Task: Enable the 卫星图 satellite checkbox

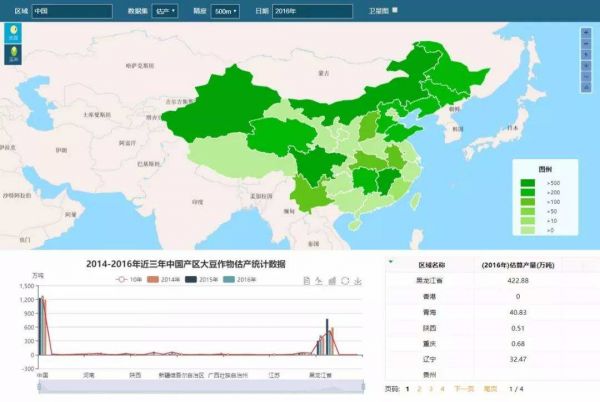Action: [x=395, y=10]
